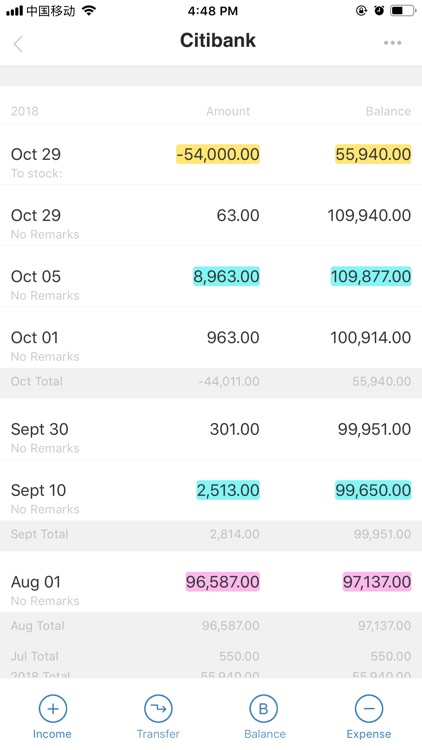
Task: Open the Oct 29 entry of 63.00
Action: coord(211,216)
